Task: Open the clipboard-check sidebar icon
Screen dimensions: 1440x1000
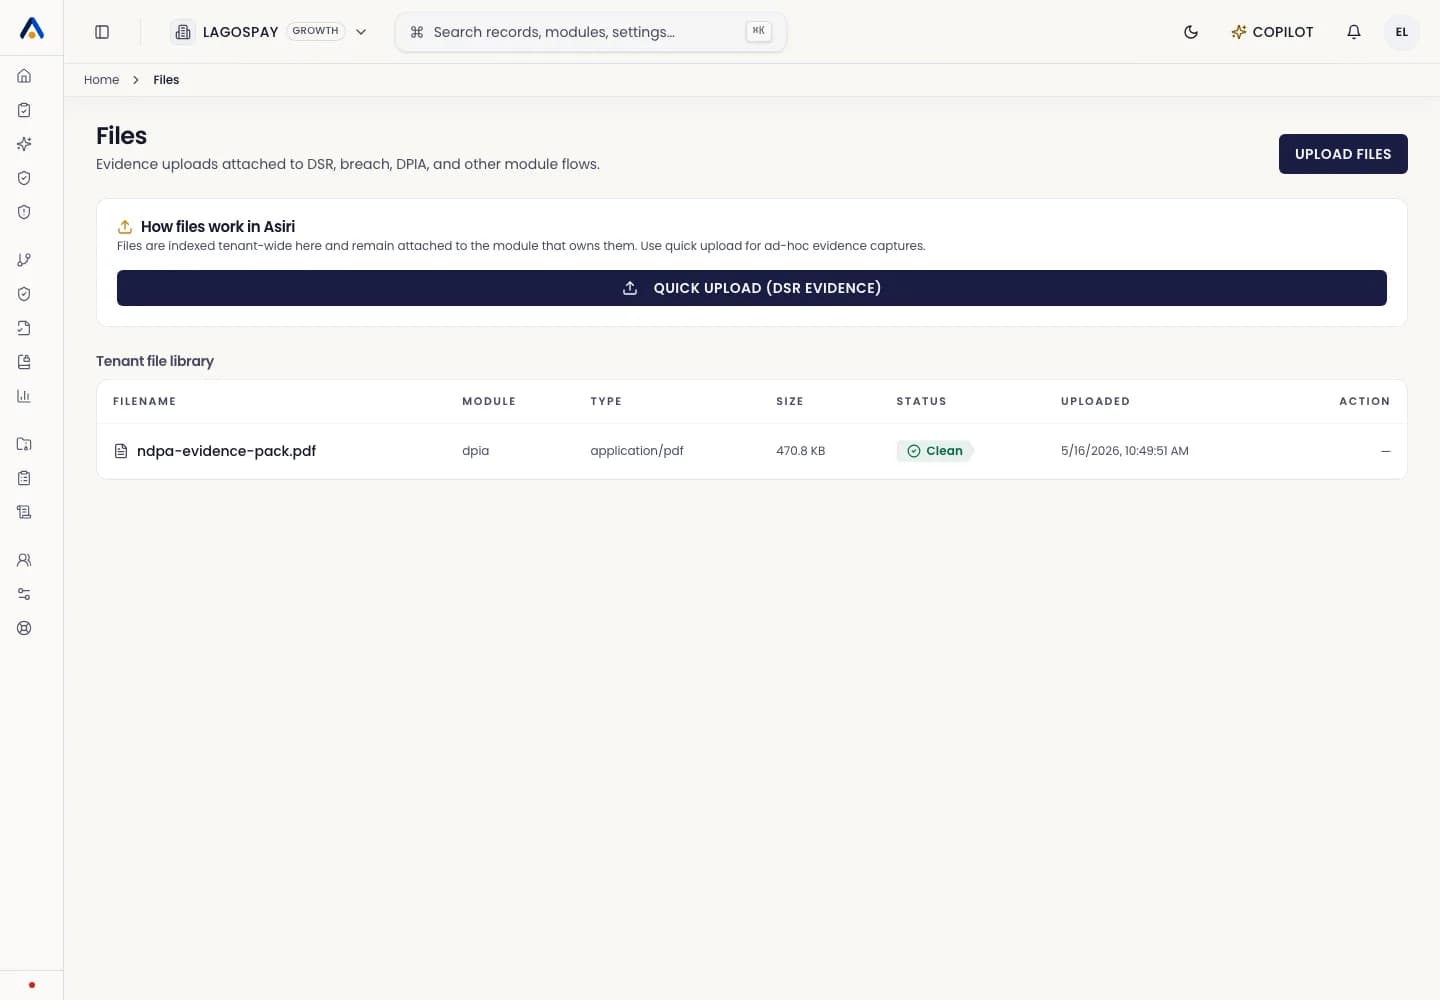Action: point(24,110)
